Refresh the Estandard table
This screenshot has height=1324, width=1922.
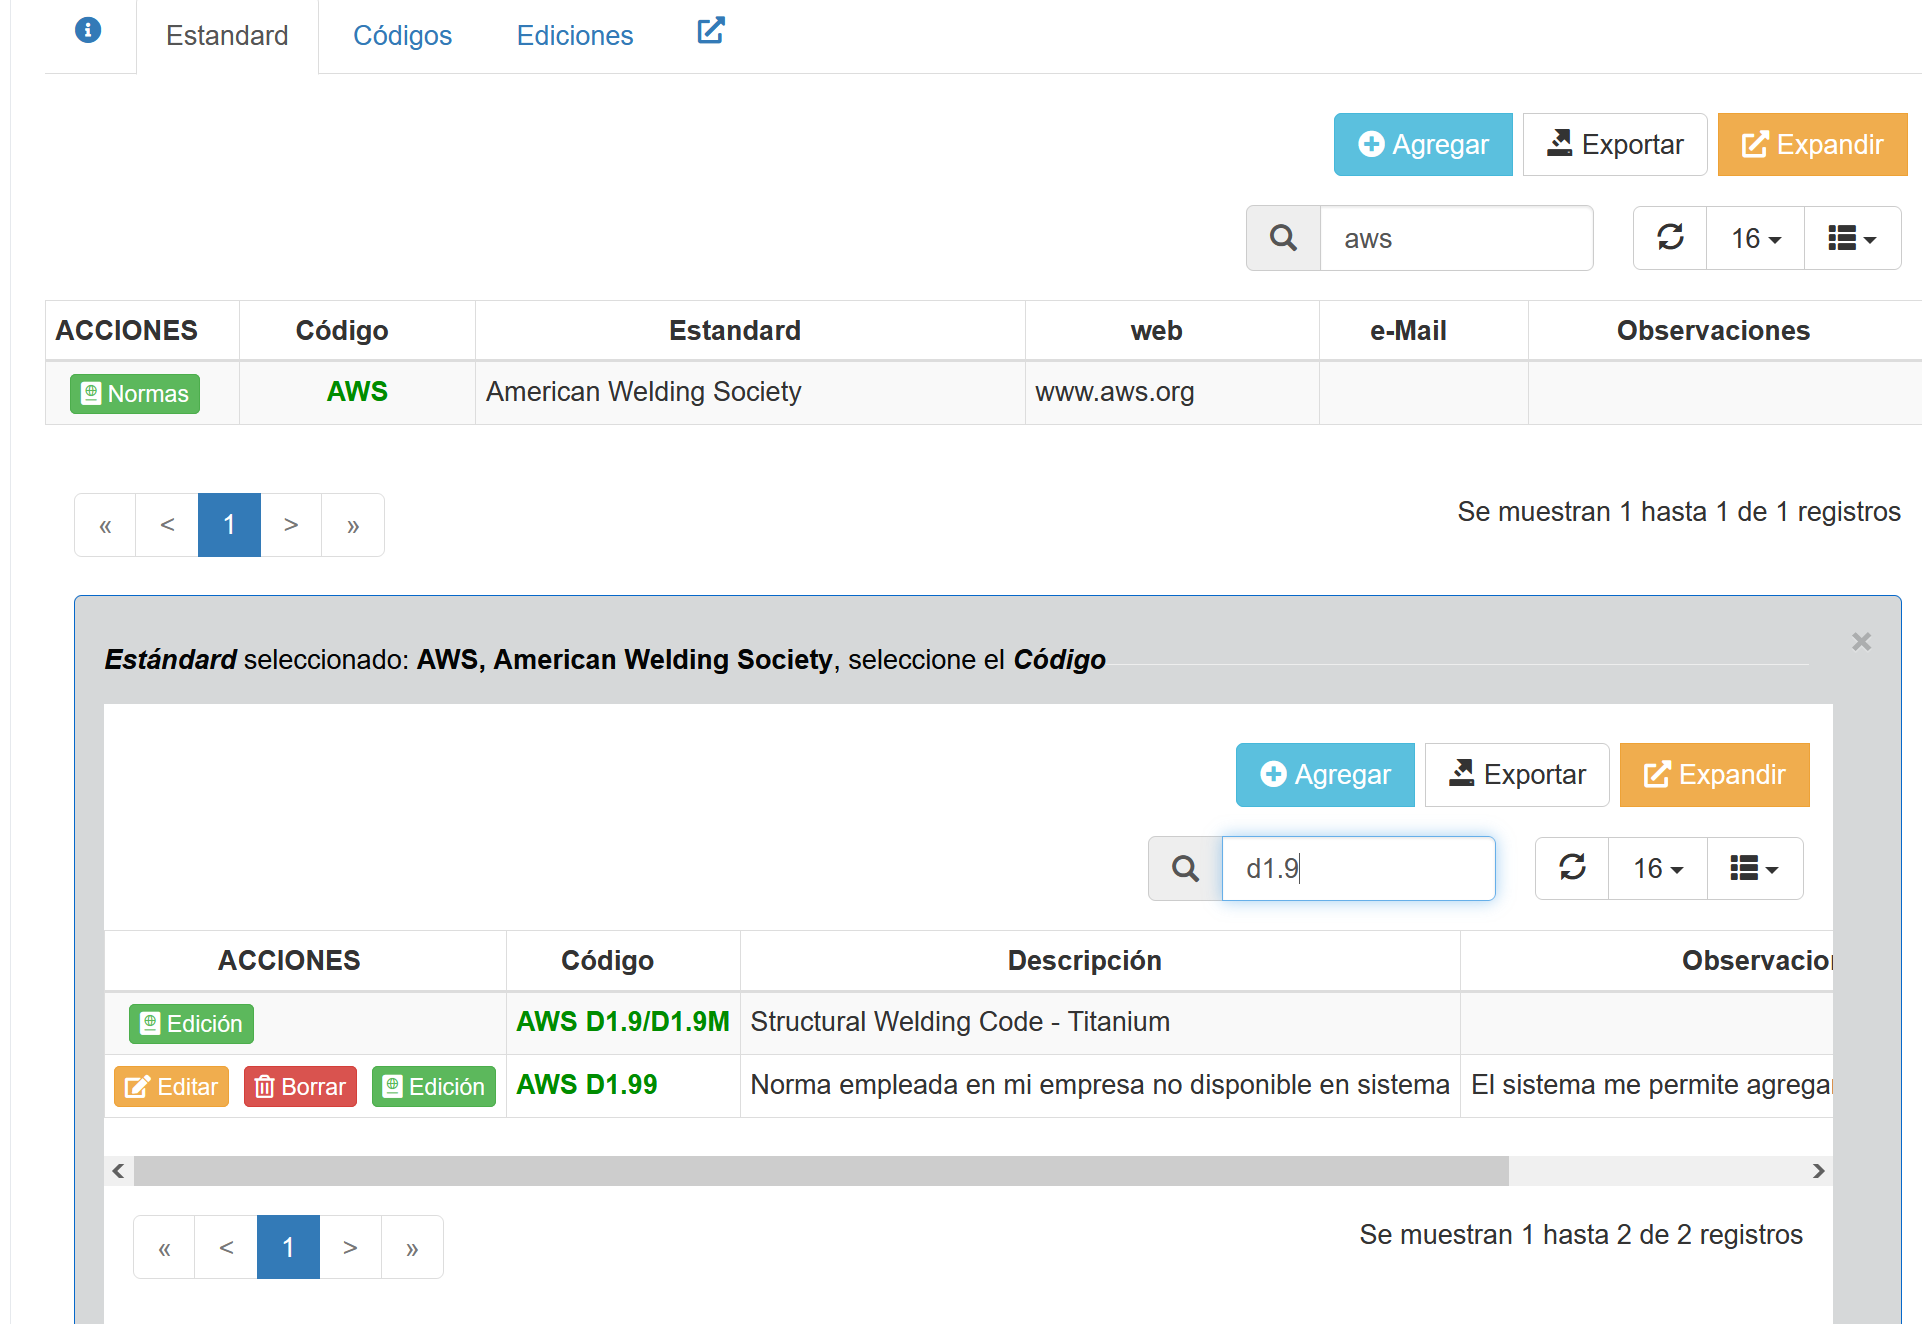pyautogui.click(x=1670, y=238)
